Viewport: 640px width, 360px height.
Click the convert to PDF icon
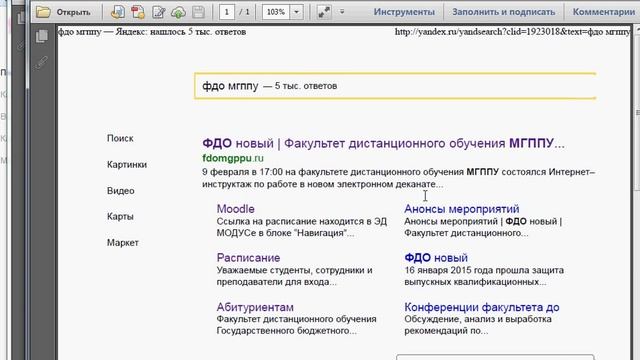138,12
